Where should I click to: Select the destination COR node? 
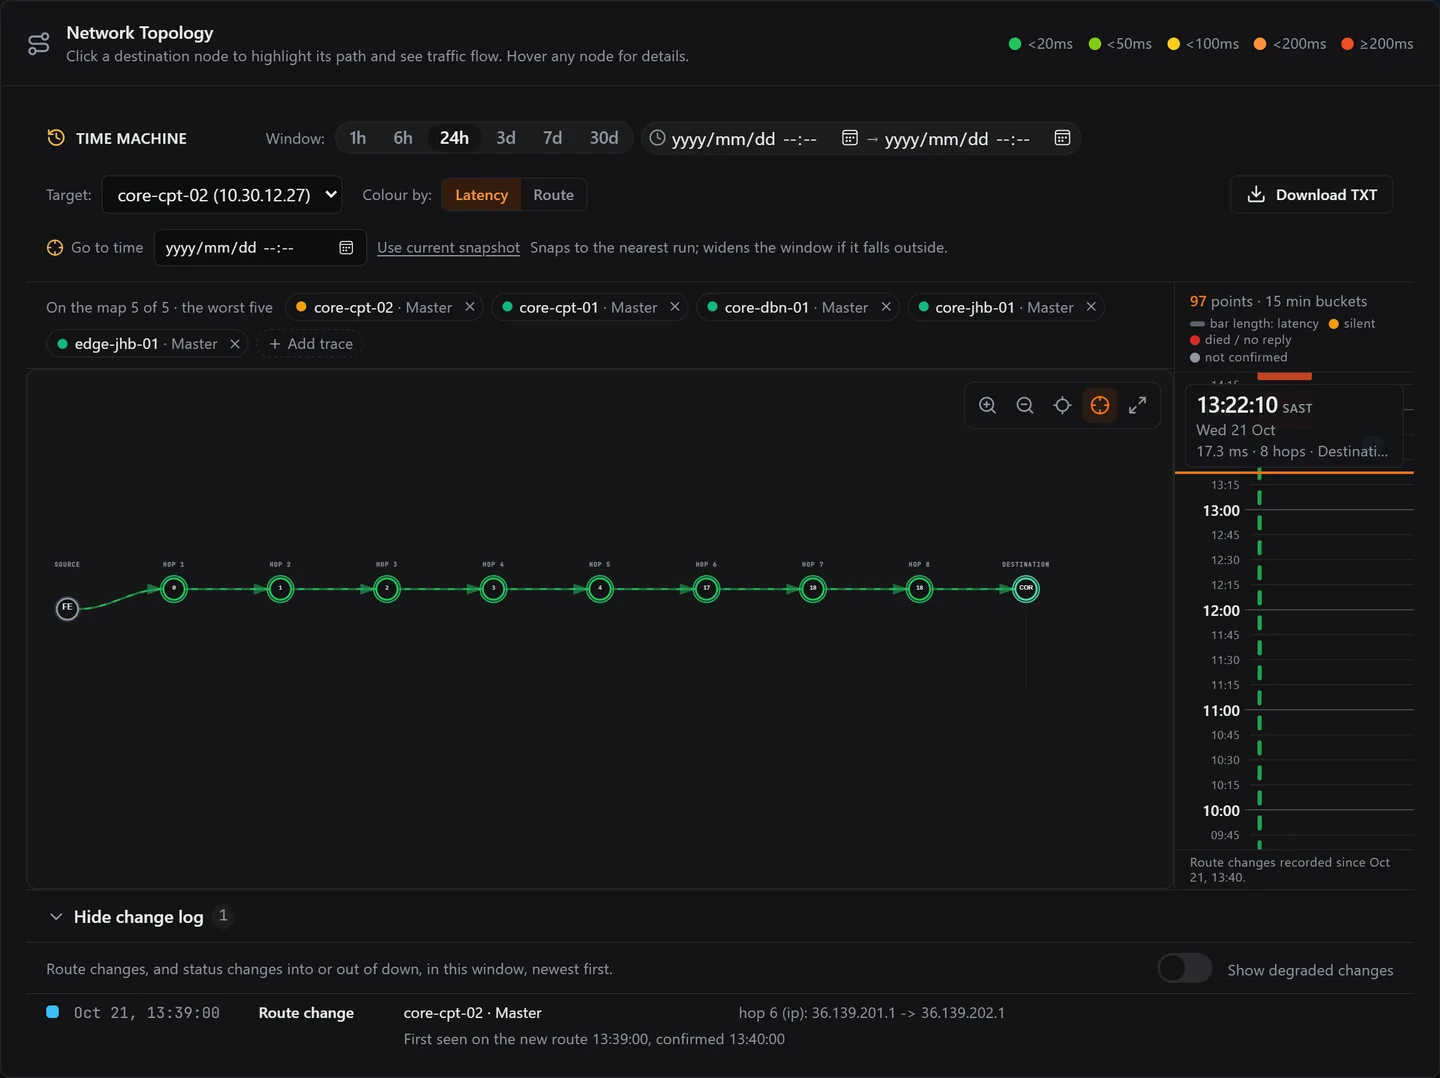pyautogui.click(x=1026, y=589)
